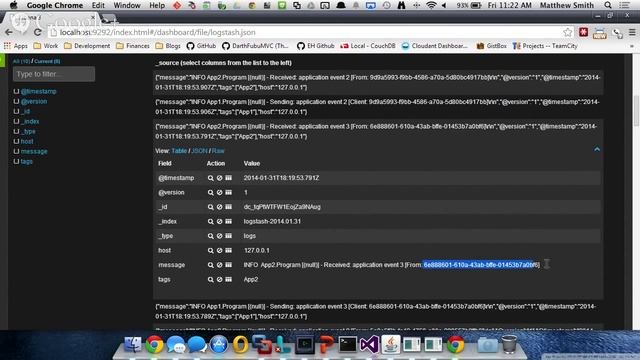Click the Type to filter field box
640x360 pixels.
[54, 74]
